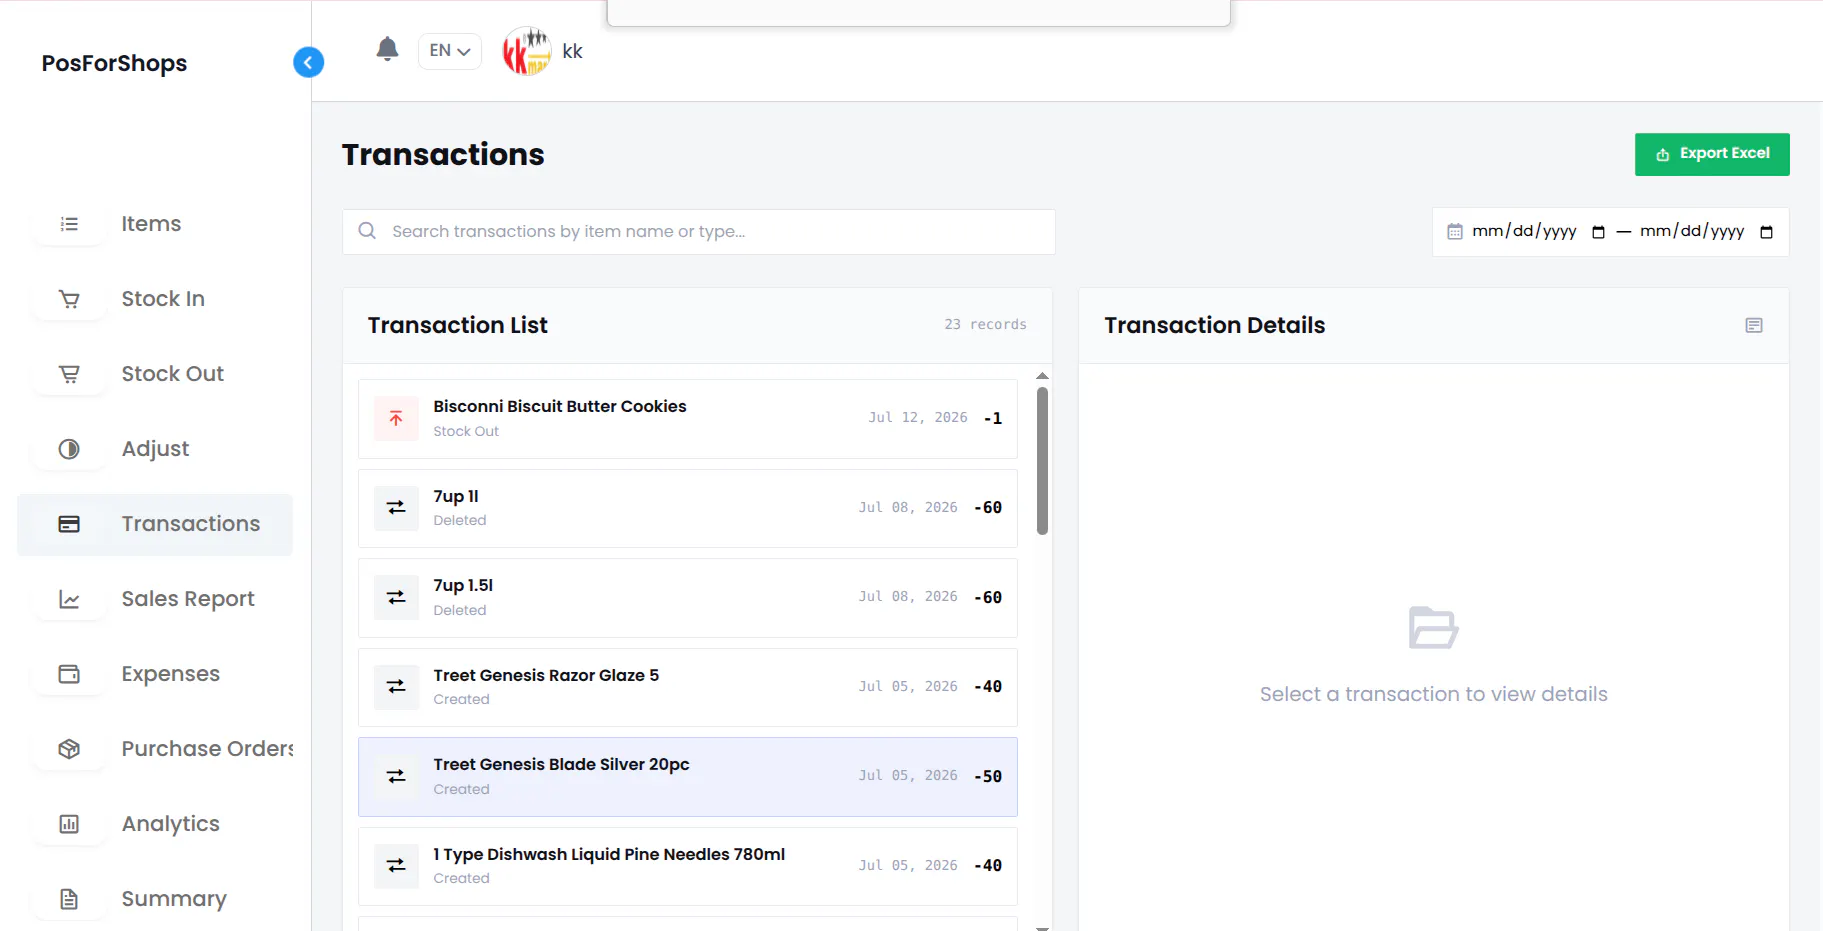Screen dimensions: 1823x931
Task: Open notifications bell
Action: point(387,49)
